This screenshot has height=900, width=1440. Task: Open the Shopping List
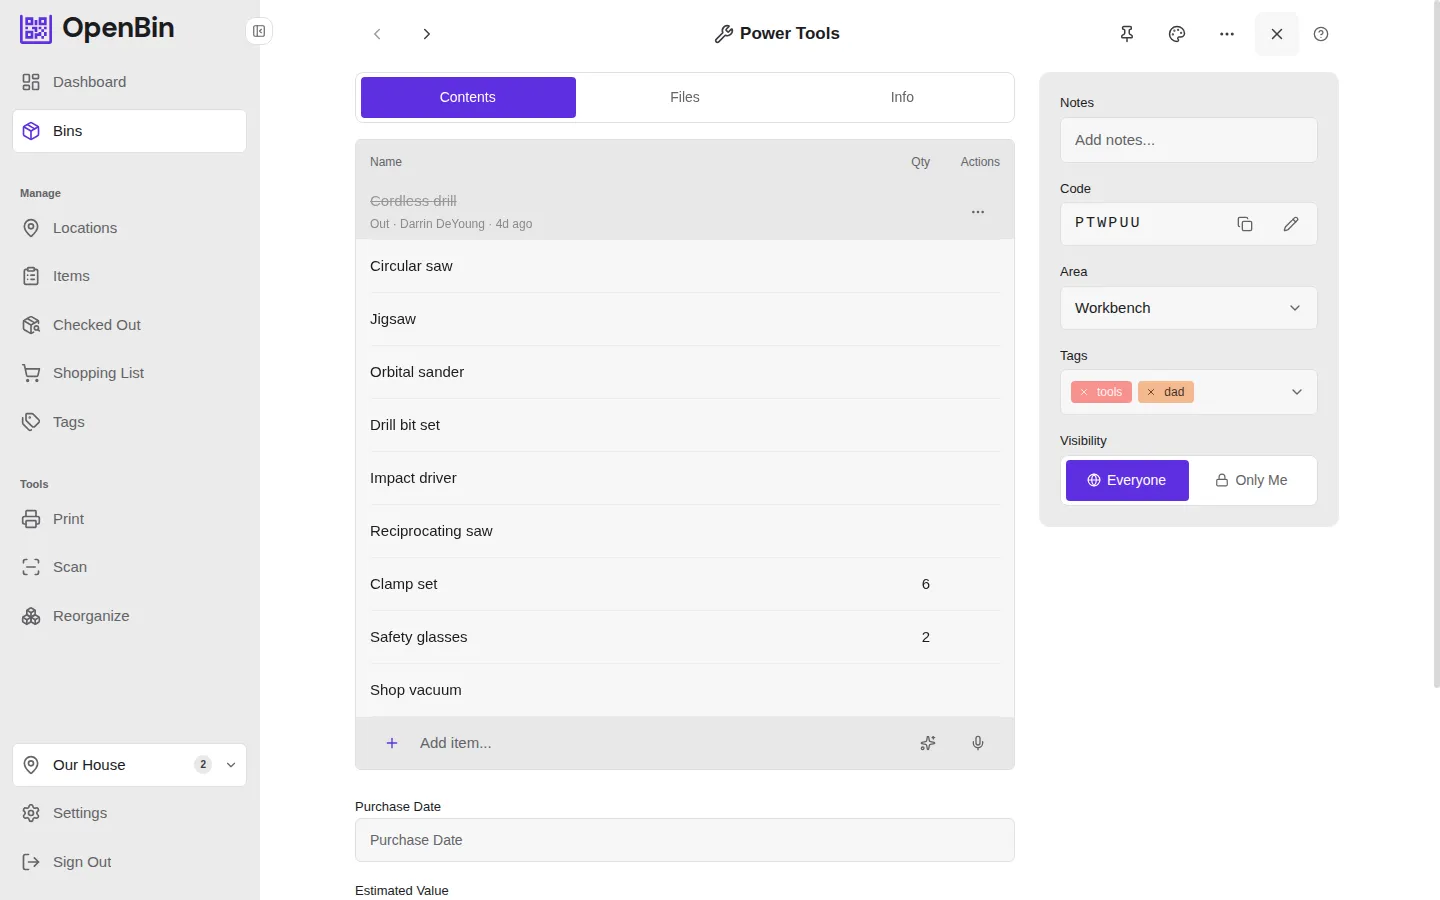(x=129, y=373)
